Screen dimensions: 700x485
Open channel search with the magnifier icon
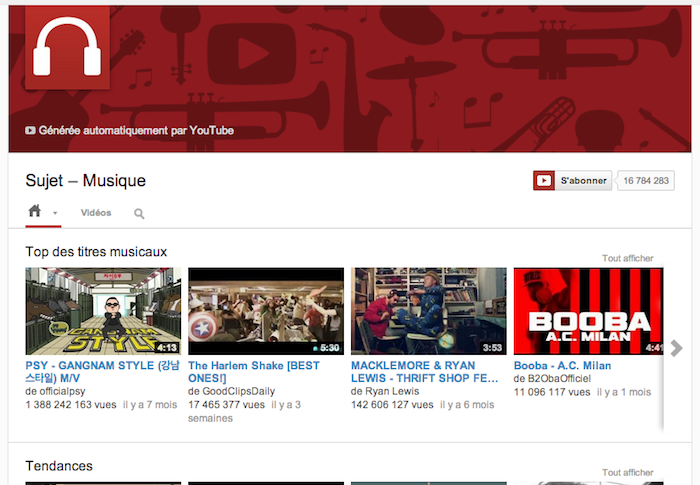click(x=139, y=213)
